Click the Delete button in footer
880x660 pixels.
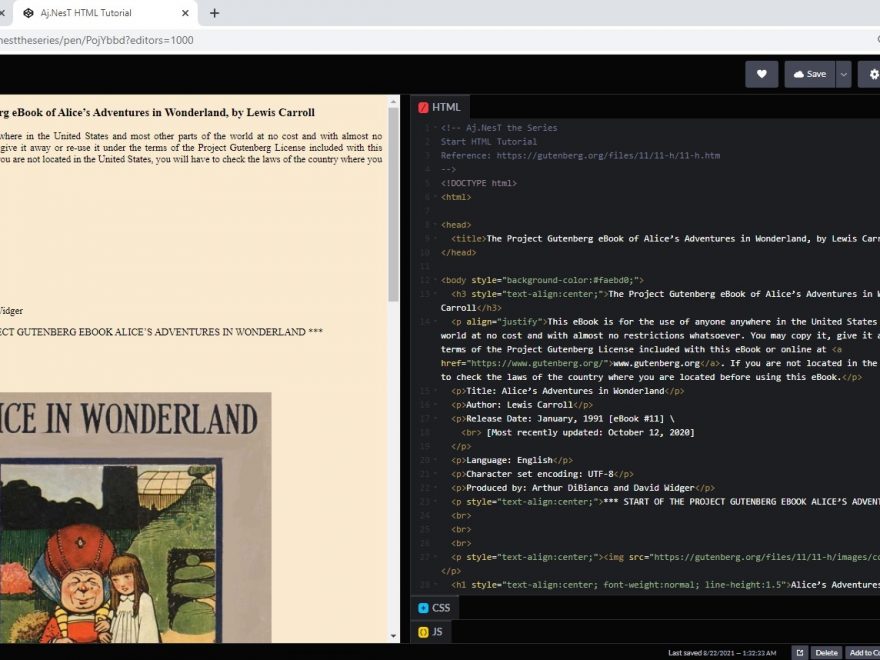(826, 652)
